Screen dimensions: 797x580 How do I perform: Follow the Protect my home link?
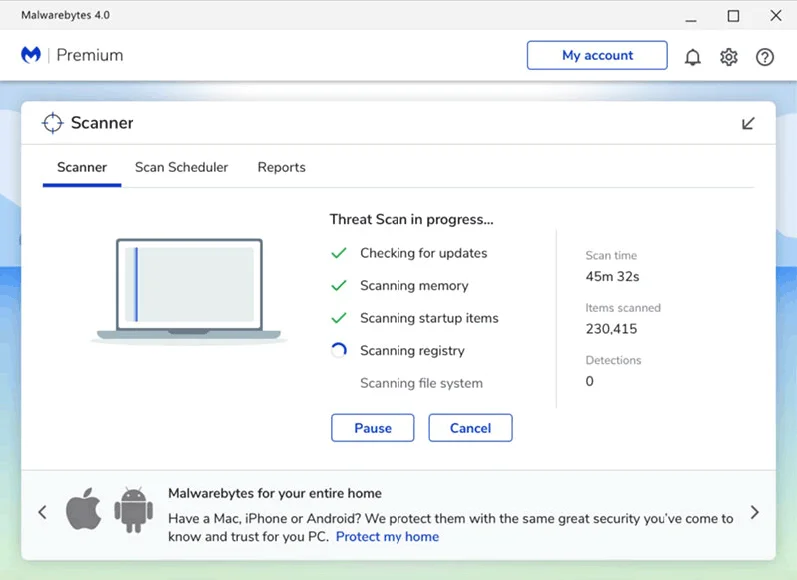387,537
